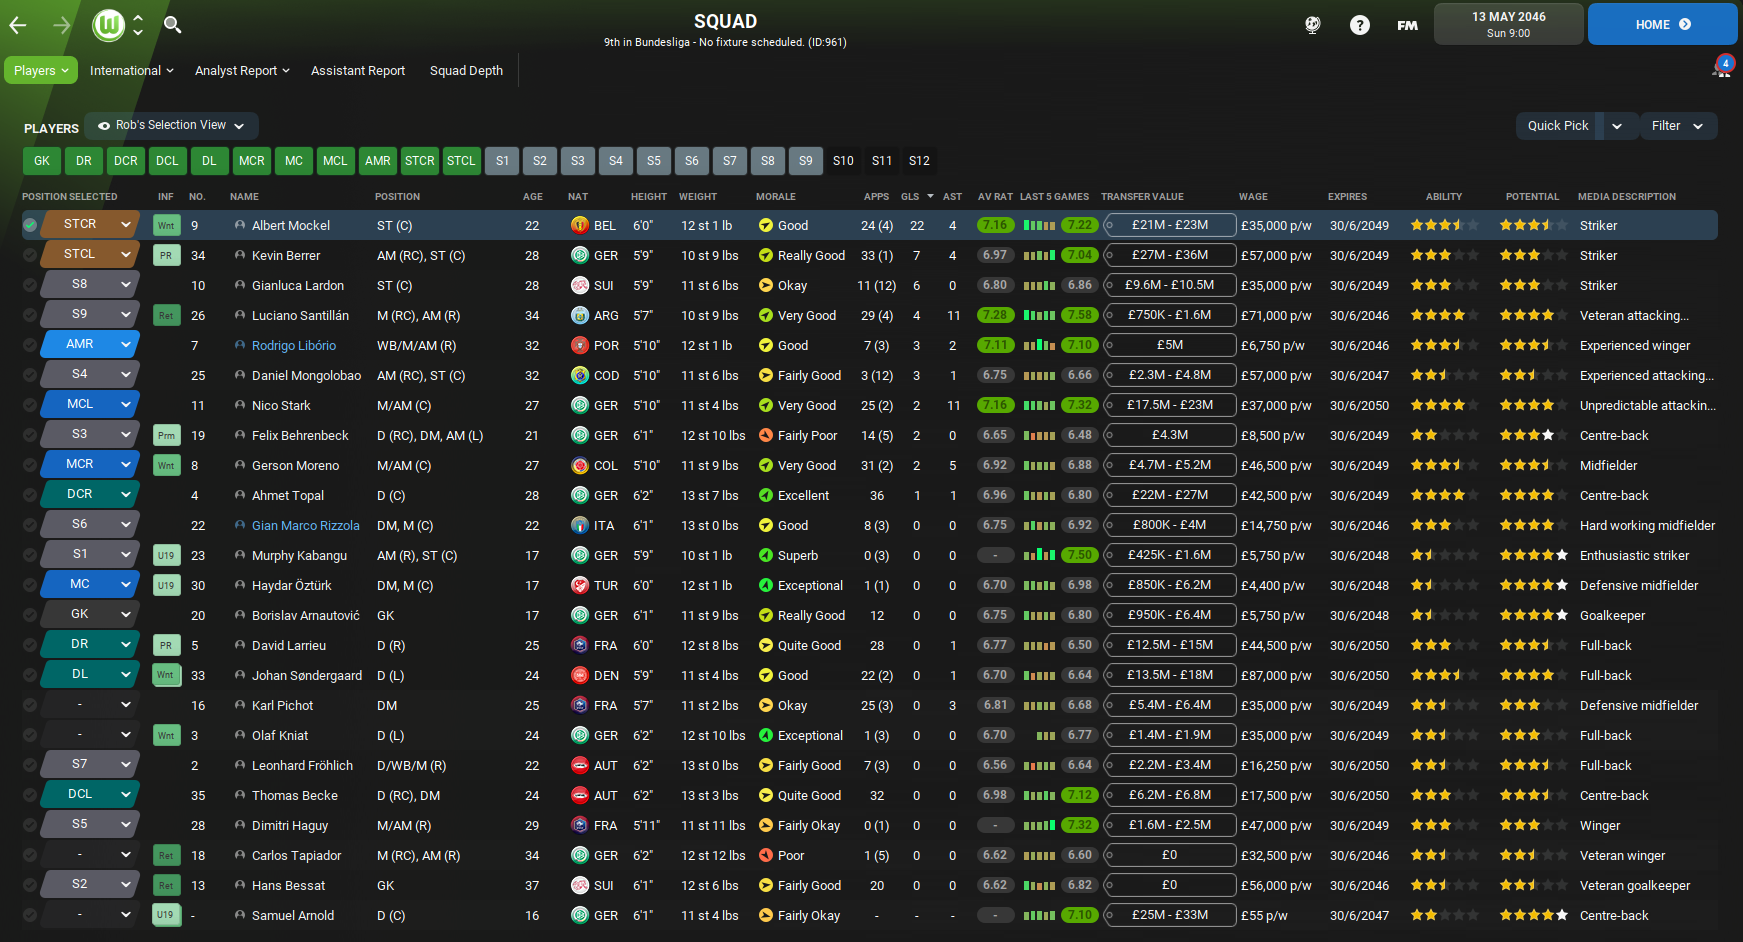Screen dimensions: 1743x942
Task: Click Albert Mockel's ability star rating
Action: coord(1443,225)
